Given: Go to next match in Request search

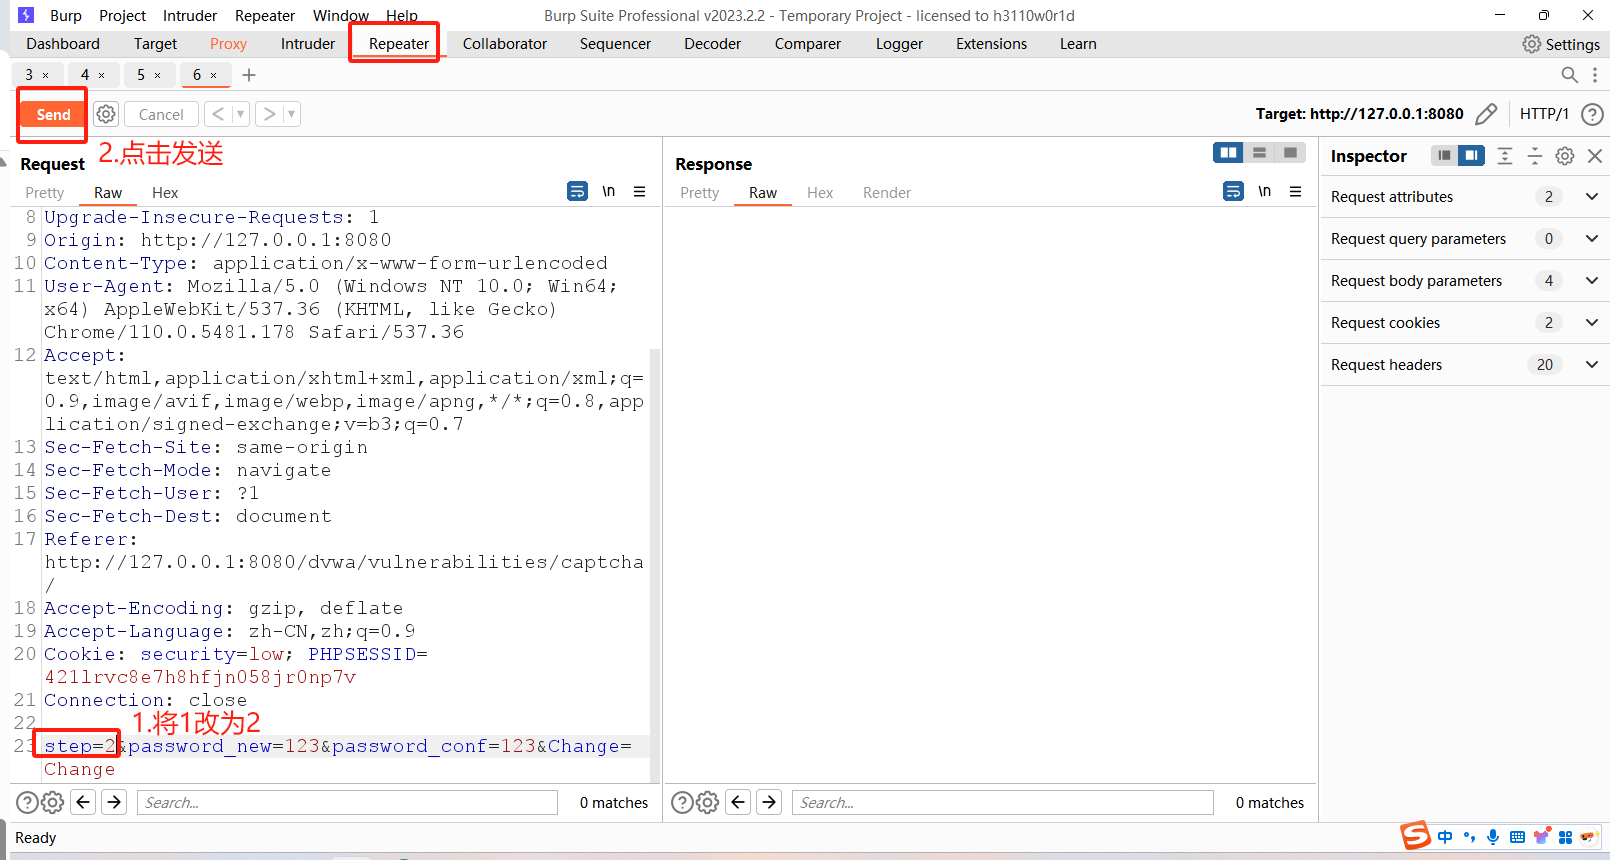Looking at the screenshot, I should coord(114,802).
